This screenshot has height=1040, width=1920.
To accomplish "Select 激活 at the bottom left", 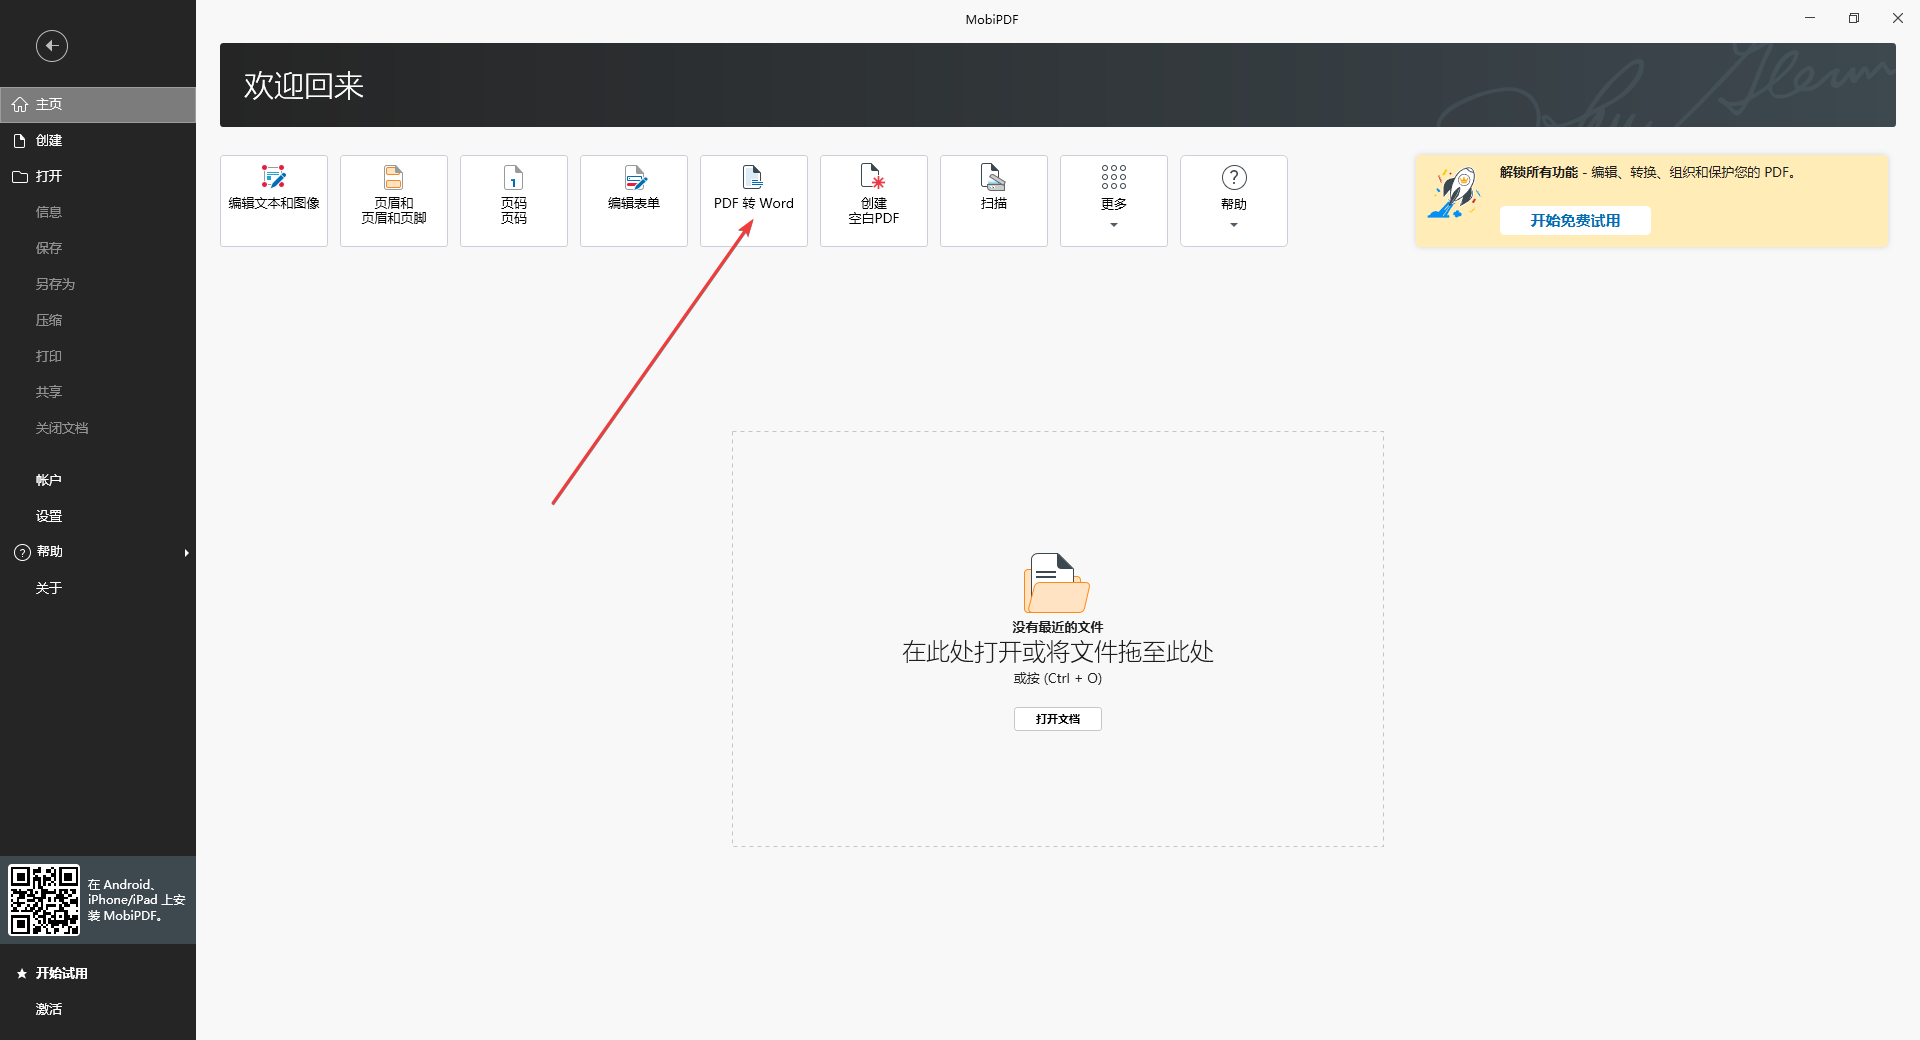I will click(48, 1009).
